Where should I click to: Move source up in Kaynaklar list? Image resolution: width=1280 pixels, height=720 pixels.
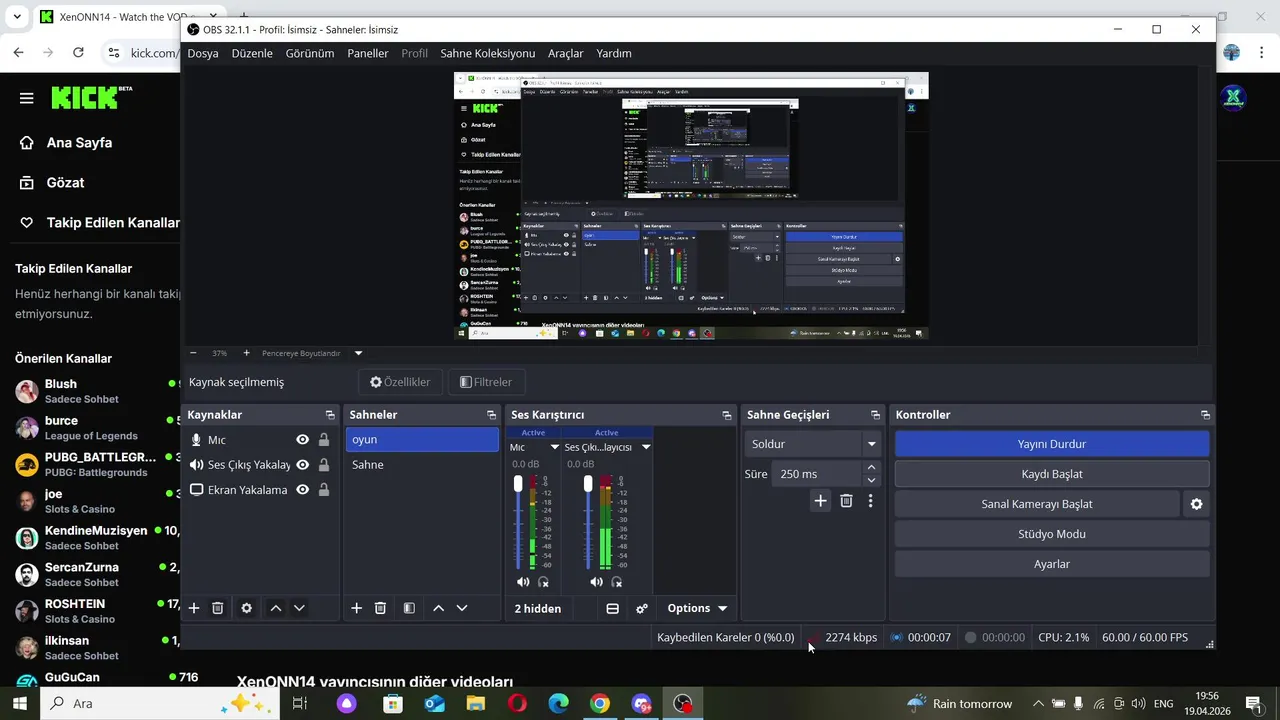276,608
